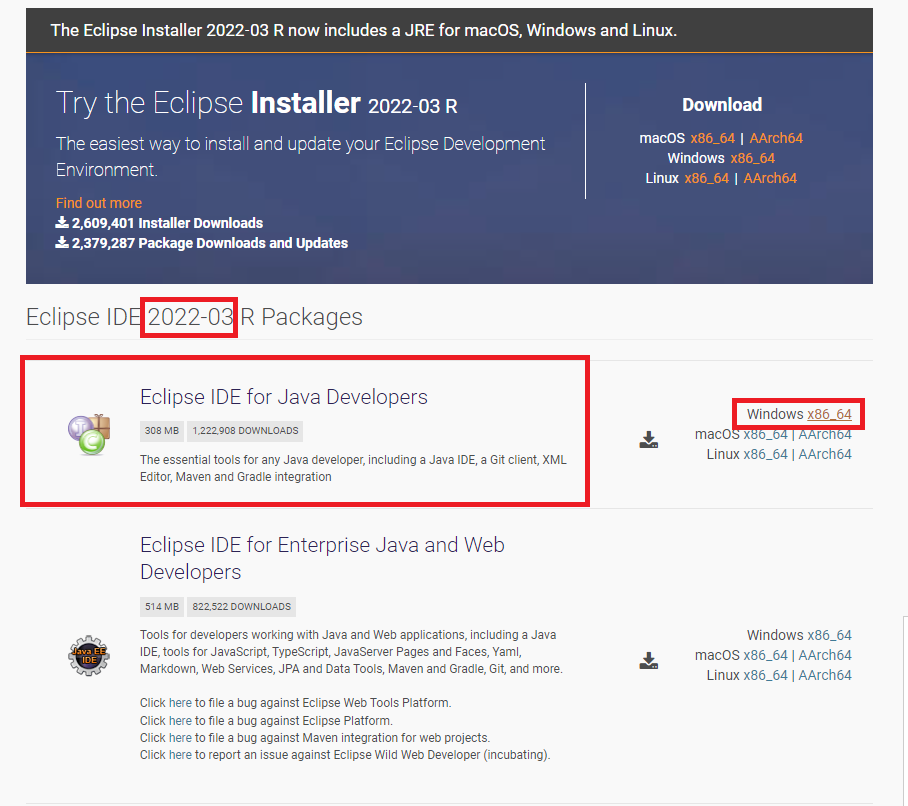Viewport: 908px width, 806px height.
Task: Download Installer for Linux AArch64
Action: pyautogui.click(x=770, y=178)
